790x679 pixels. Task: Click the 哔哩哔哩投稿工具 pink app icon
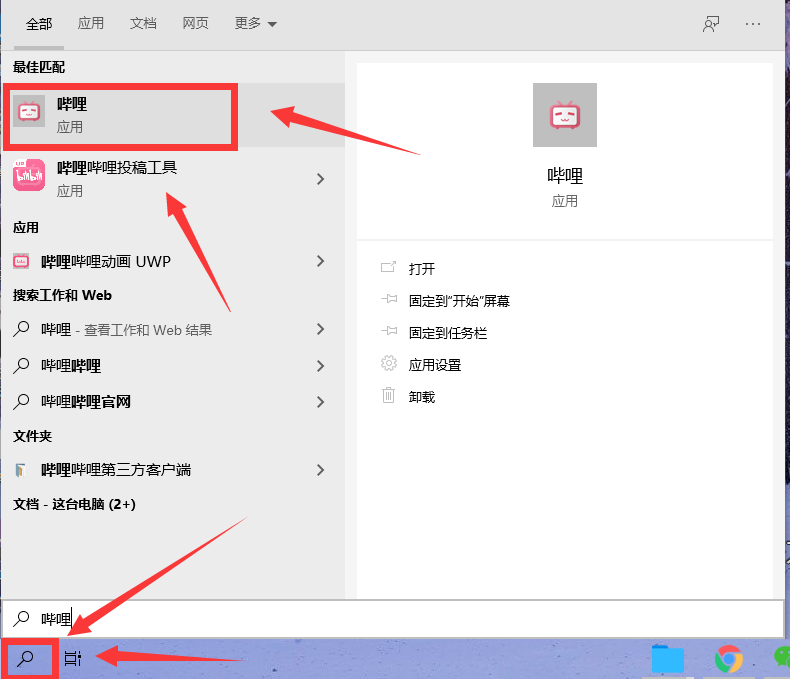pos(29,175)
